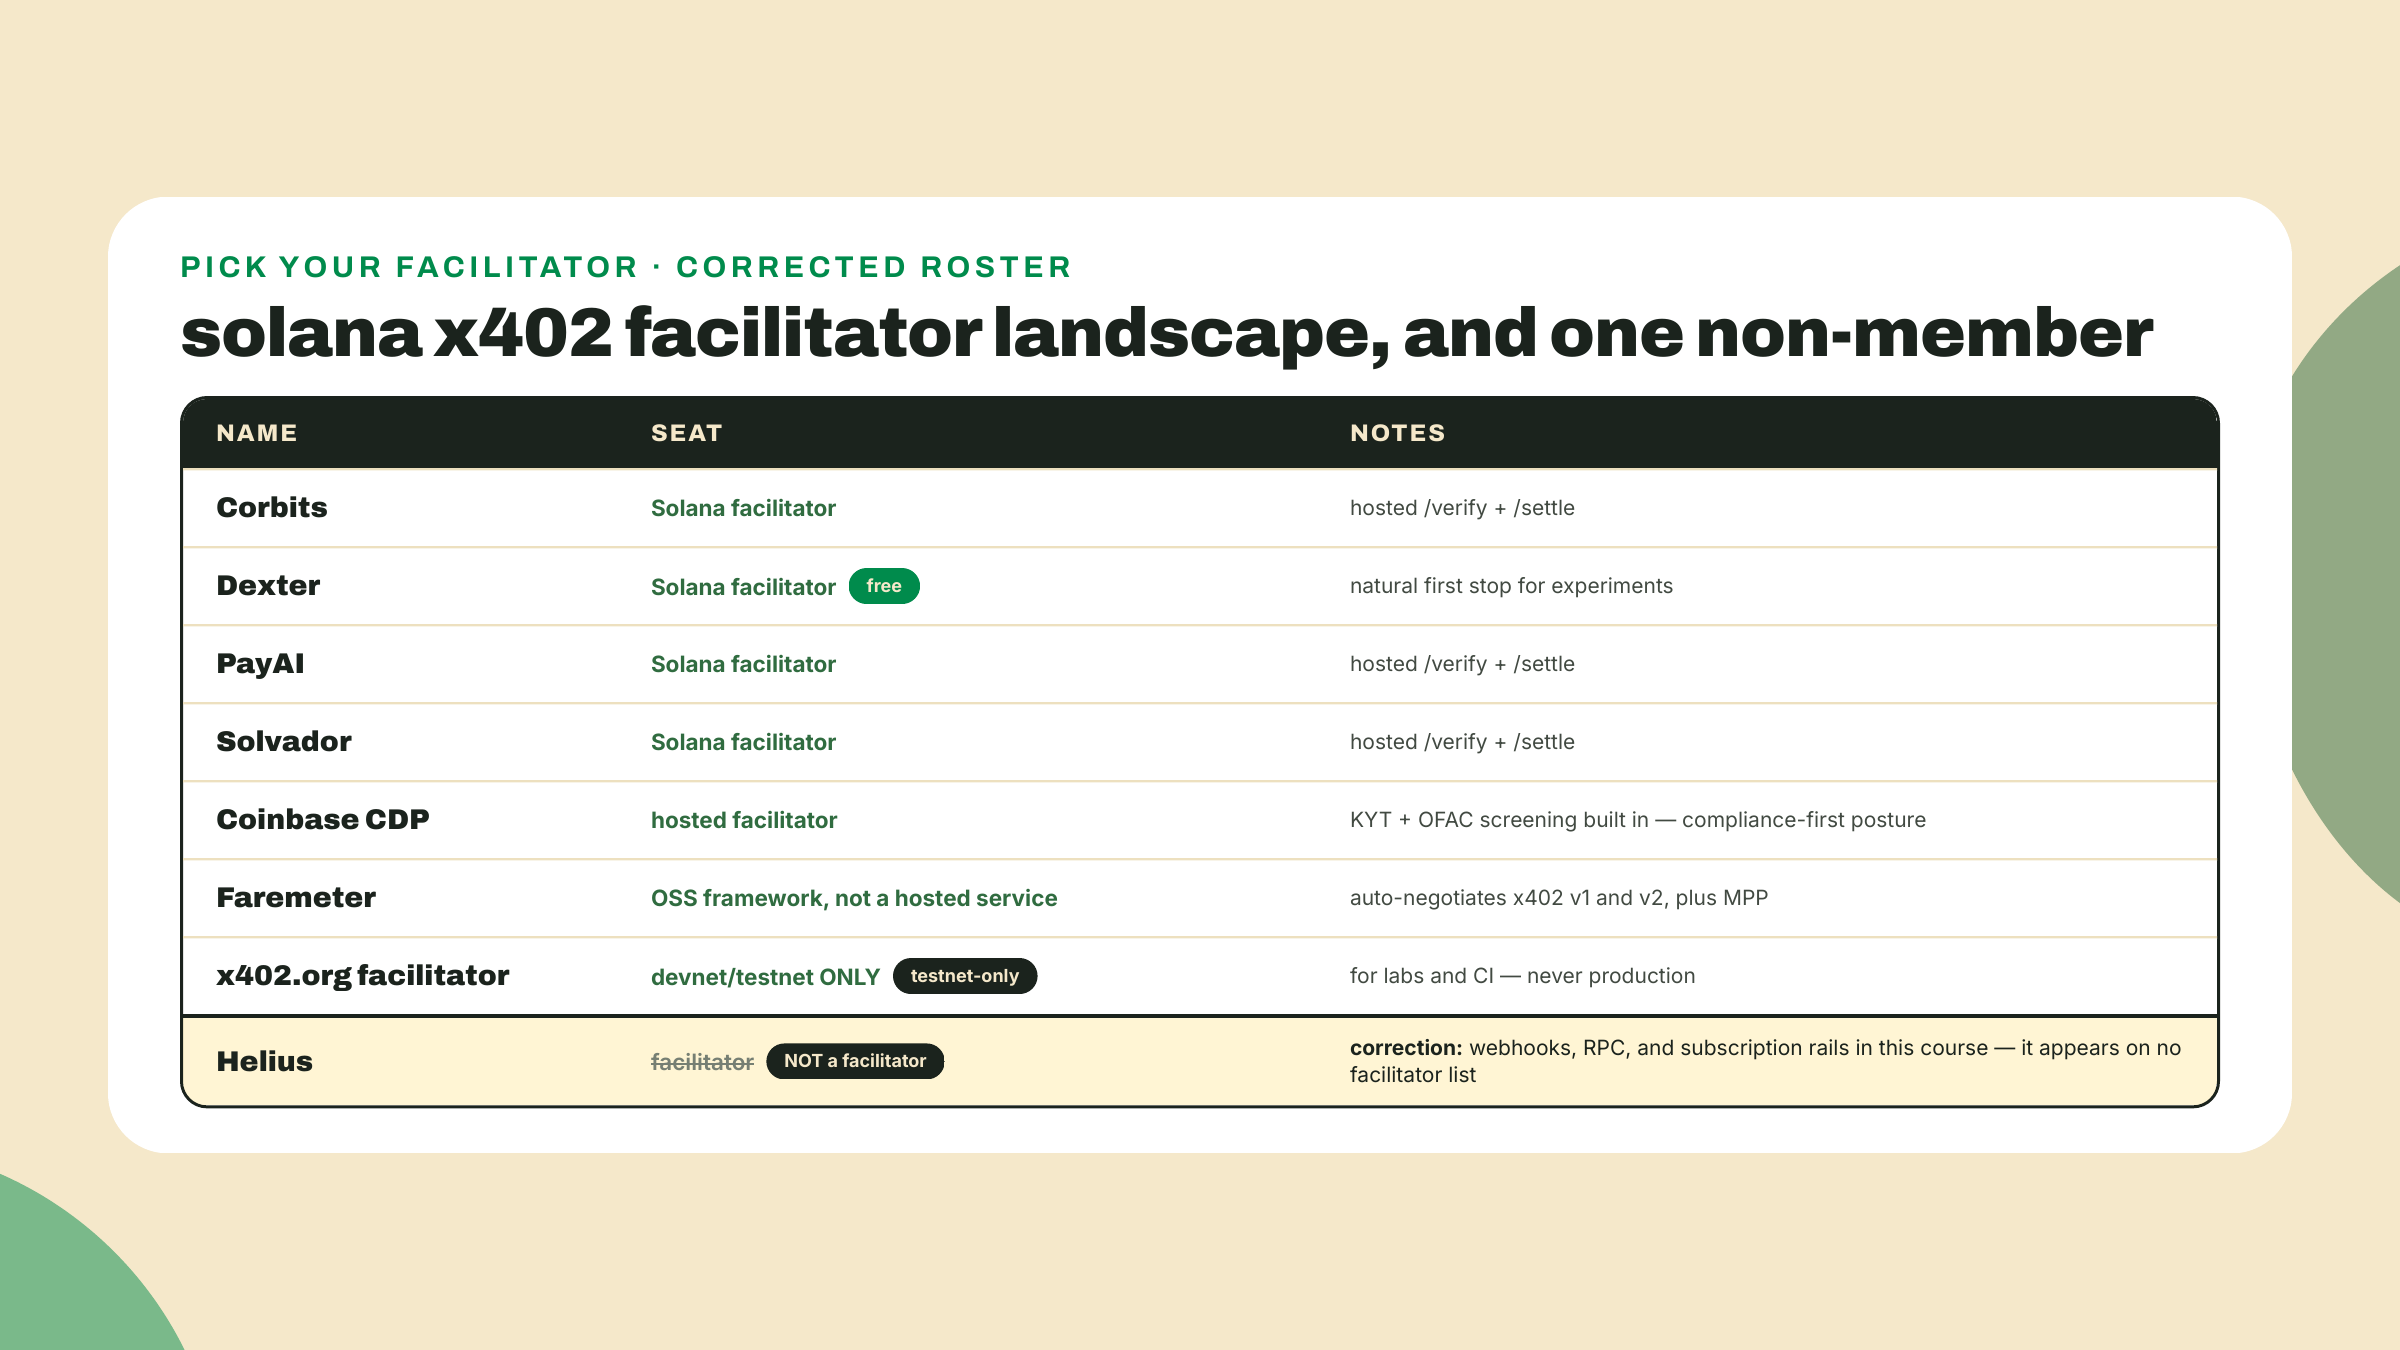The width and height of the screenshot is (2400, 1350).
Task: Click the green 'free' badge for Dexter
Action: click(884, 586)
